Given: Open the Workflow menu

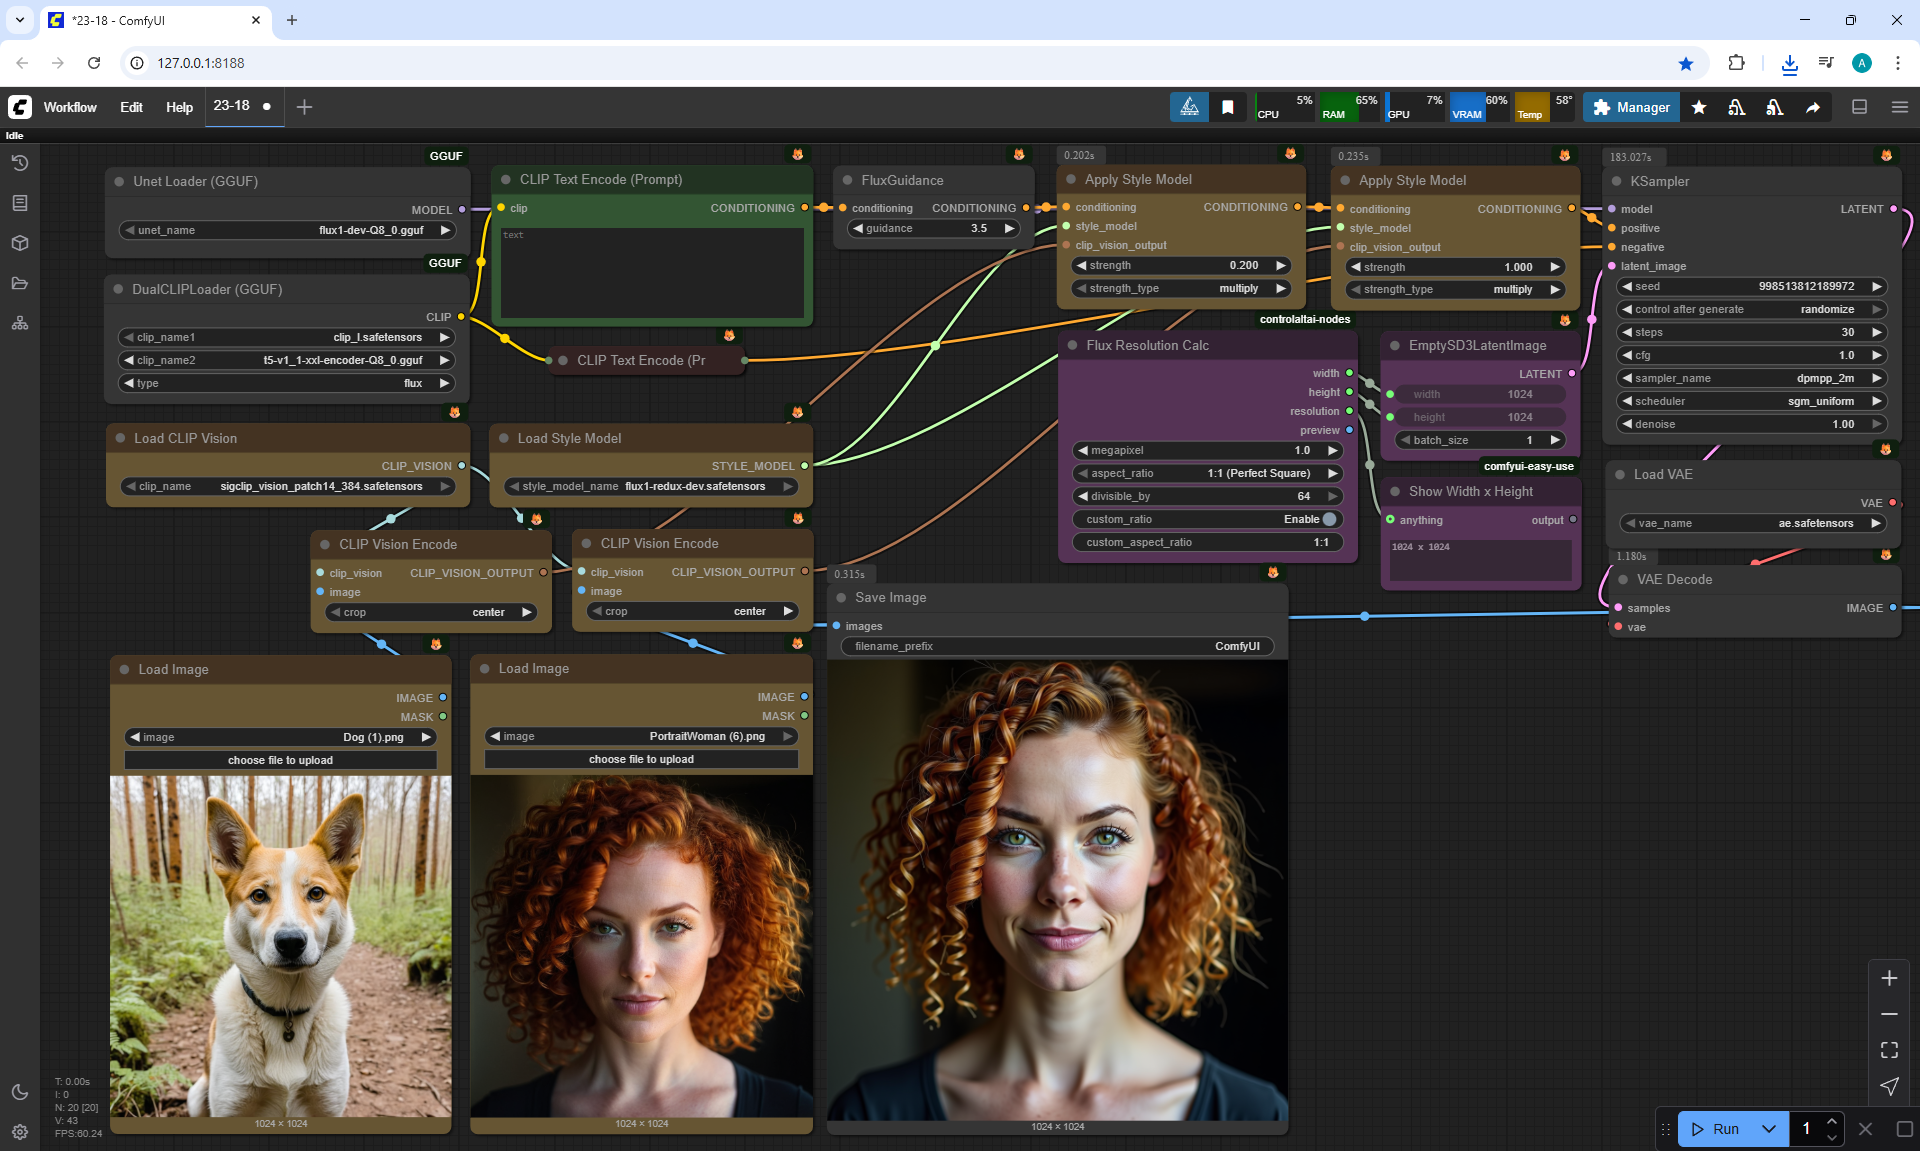Looking at the screenshot, I should [x=70, y=107].
